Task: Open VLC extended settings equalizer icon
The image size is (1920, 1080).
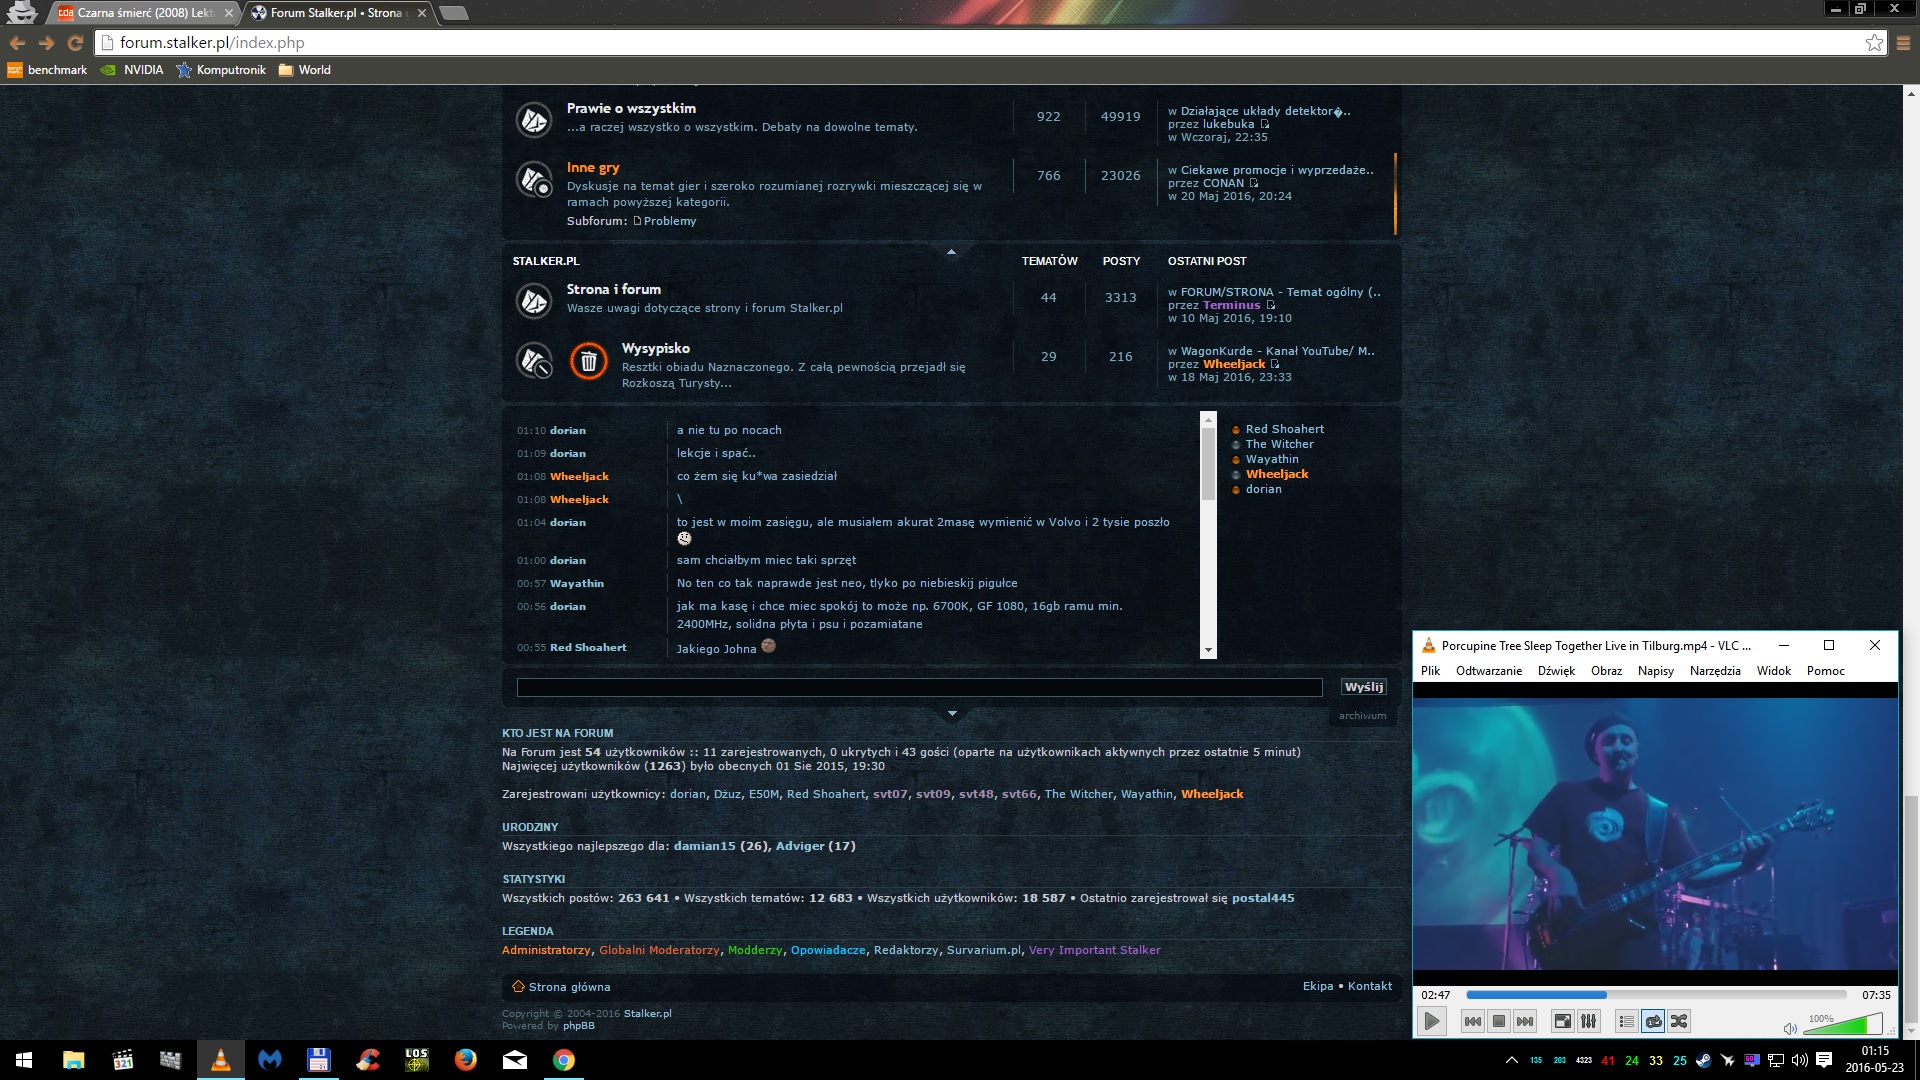Action: tap(1588, 1021)
